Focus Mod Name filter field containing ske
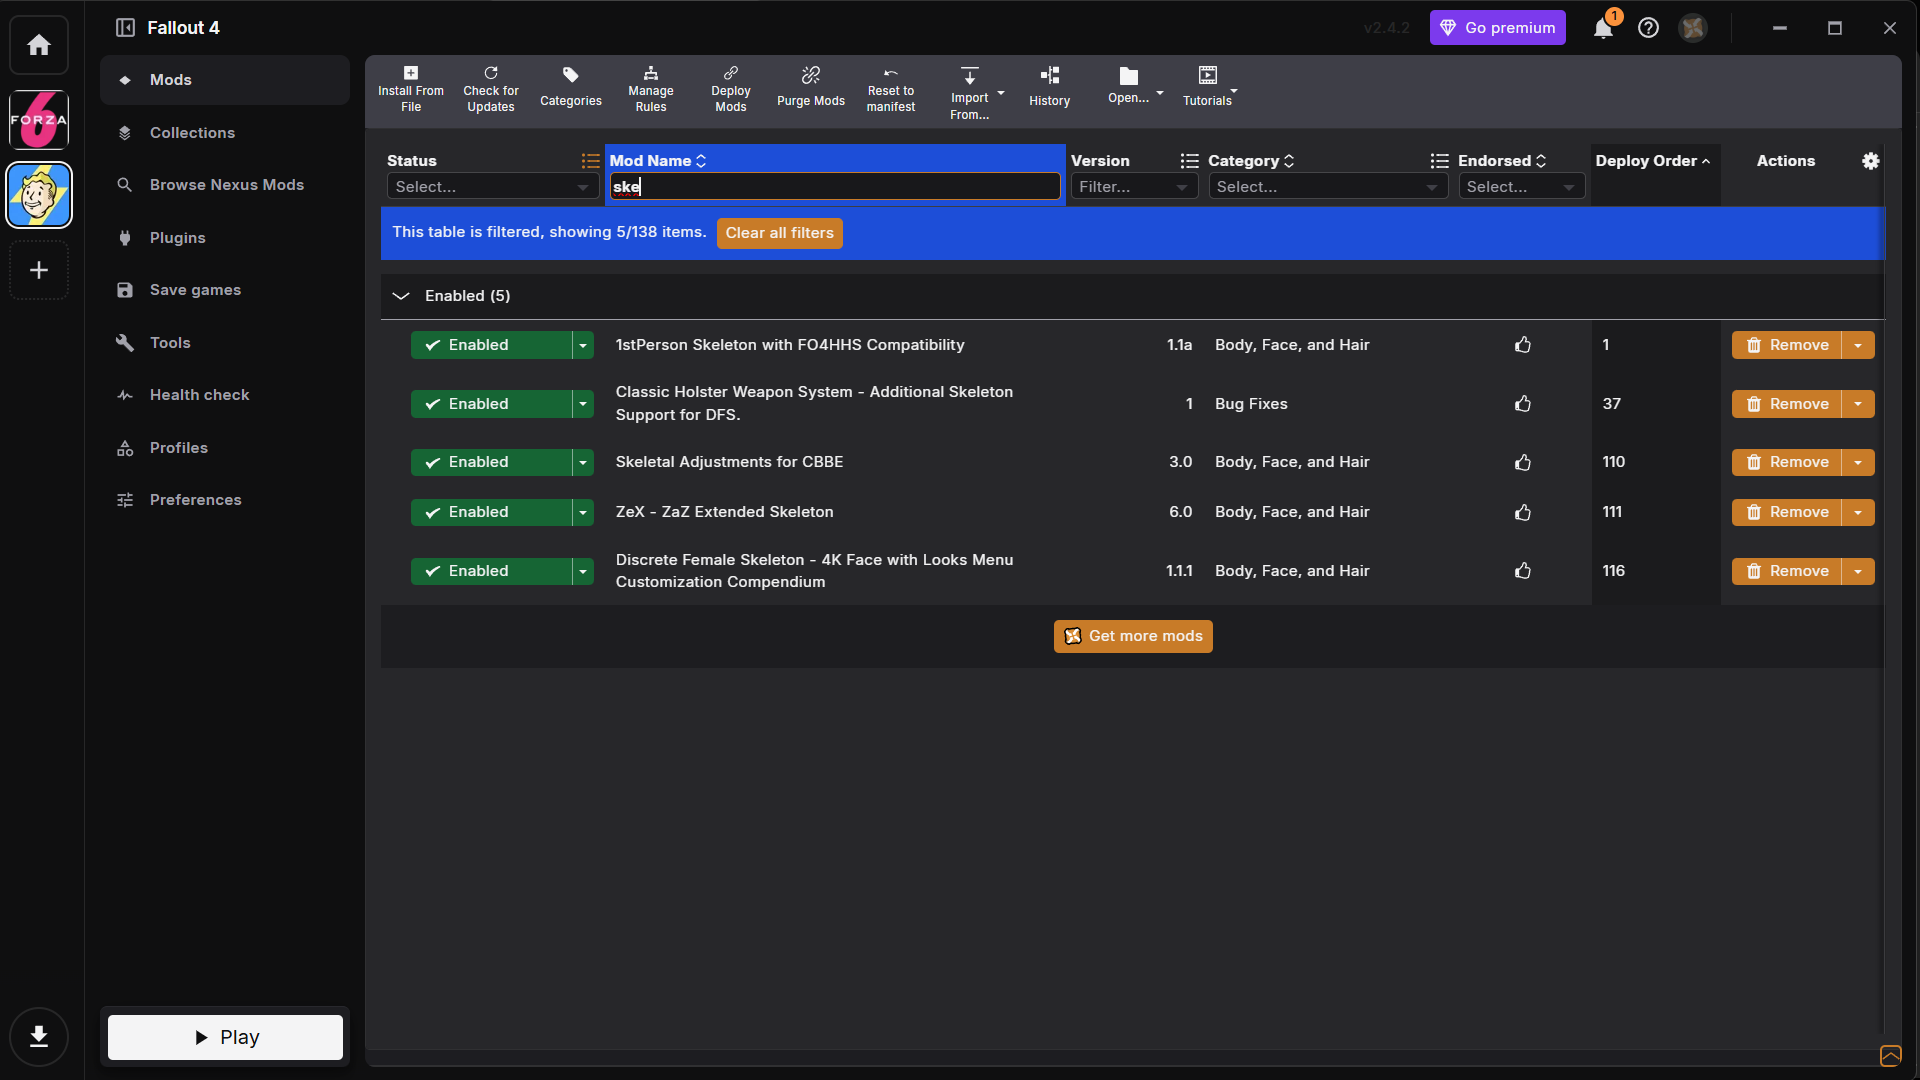1920x1080 pixels. (x=835, y=187)
